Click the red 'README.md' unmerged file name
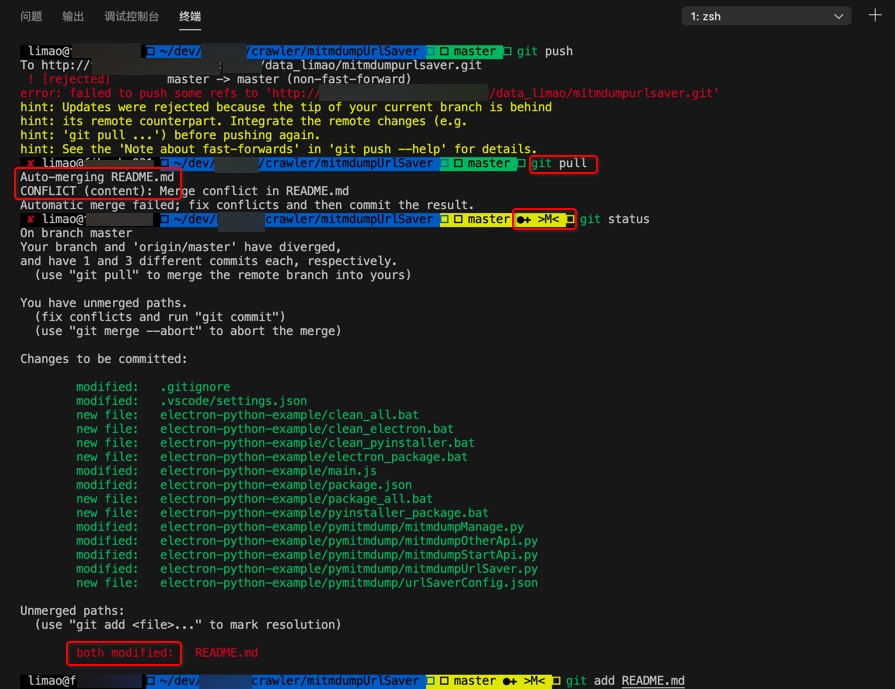Viewport: 895px width, 689px height. pos(227,652)
